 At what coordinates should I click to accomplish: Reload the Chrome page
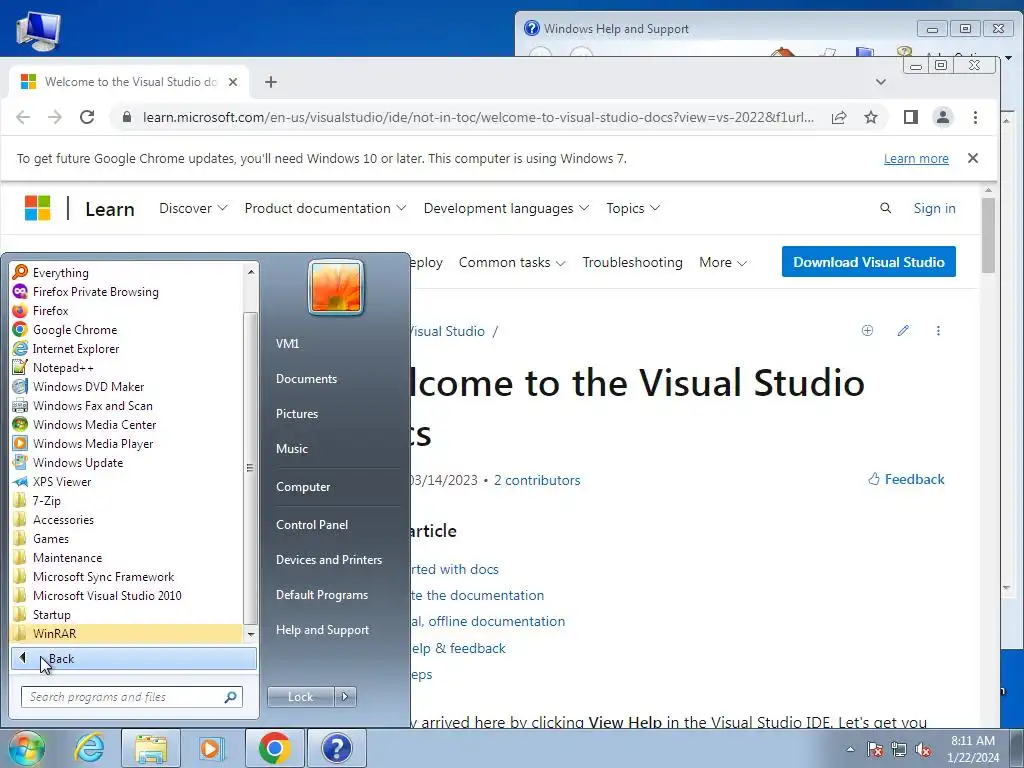click(x=87, y=117)
